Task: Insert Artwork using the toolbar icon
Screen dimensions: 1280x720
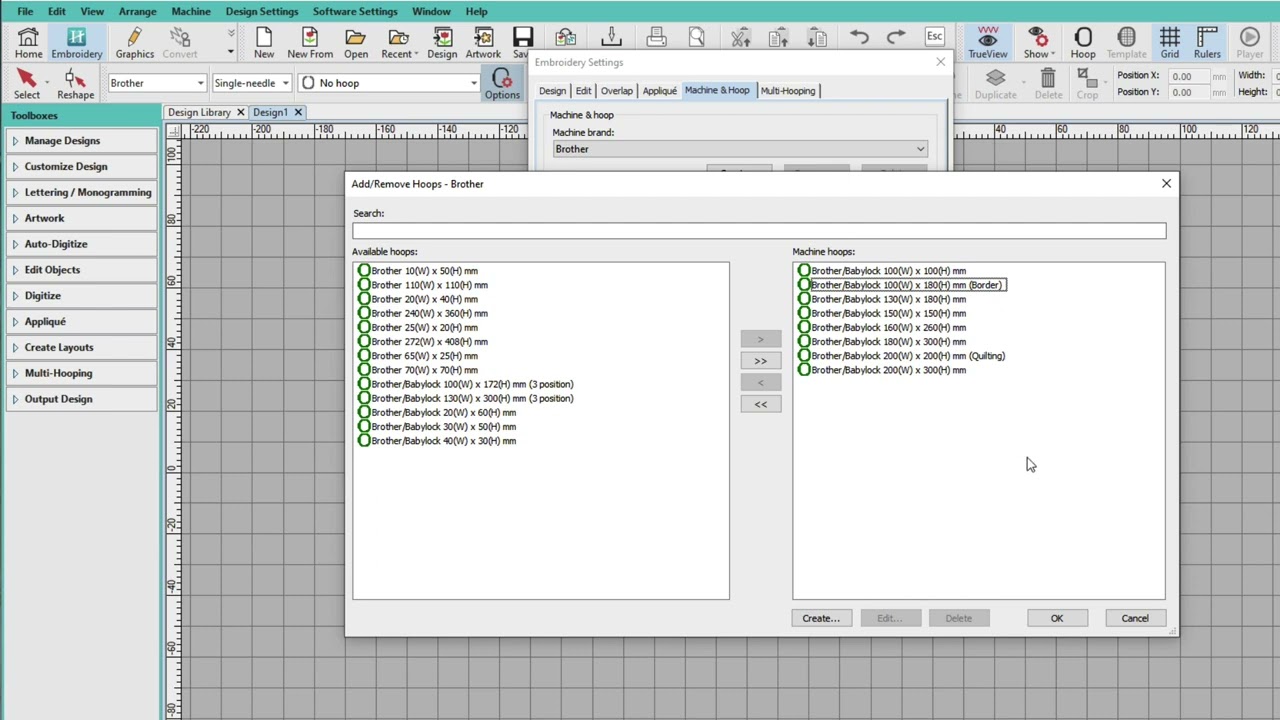Action: tap(483, 43)
